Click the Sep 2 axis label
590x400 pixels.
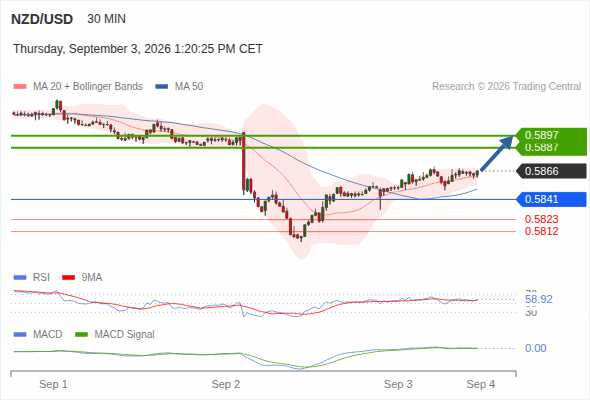click(x=226, y=384)
